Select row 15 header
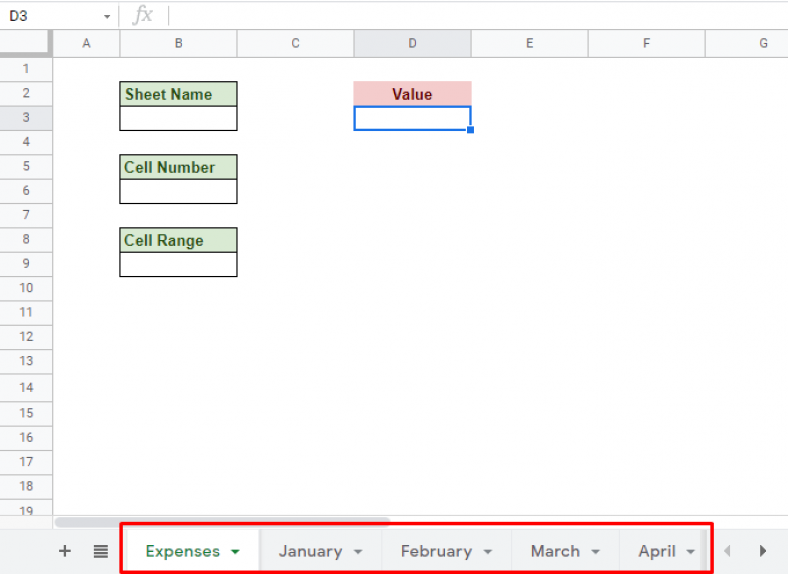Screen dimensions: 788x574 (x=26, y=413)
